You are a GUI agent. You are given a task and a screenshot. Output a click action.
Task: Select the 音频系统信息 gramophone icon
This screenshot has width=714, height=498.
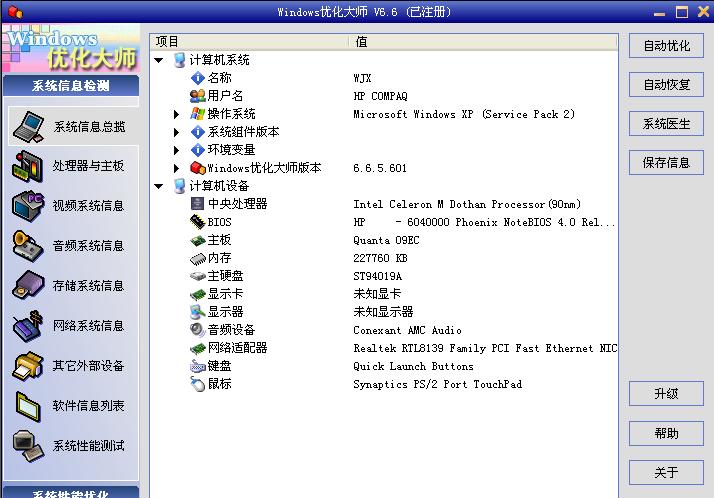(28, 246)
